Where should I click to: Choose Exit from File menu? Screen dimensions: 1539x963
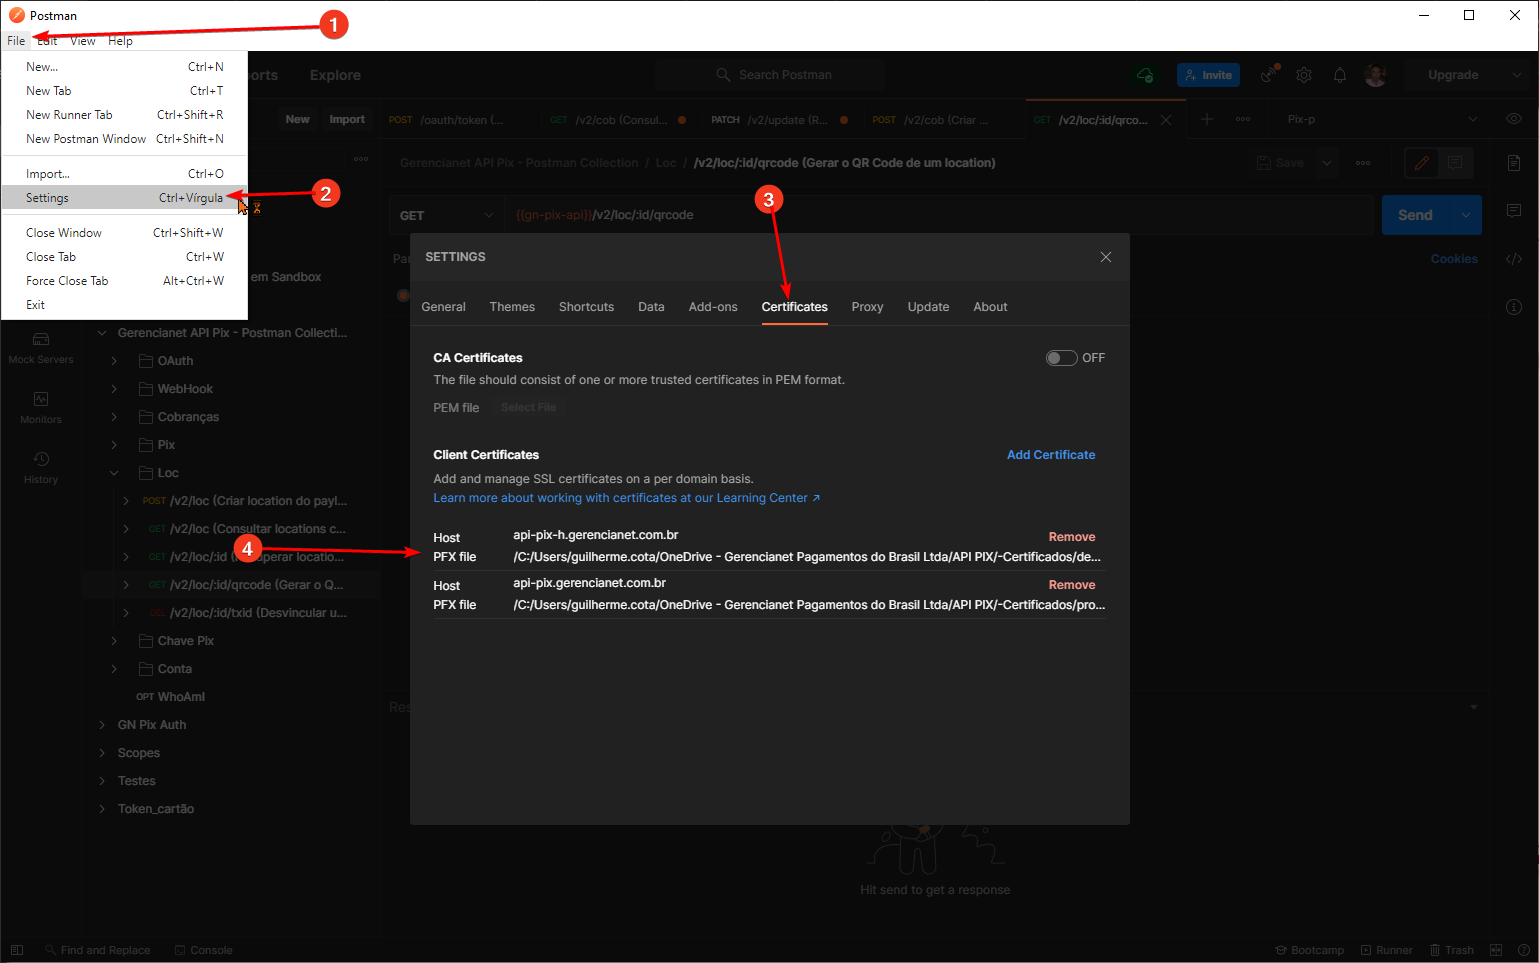pyautogui.click(x=124, y=305)
